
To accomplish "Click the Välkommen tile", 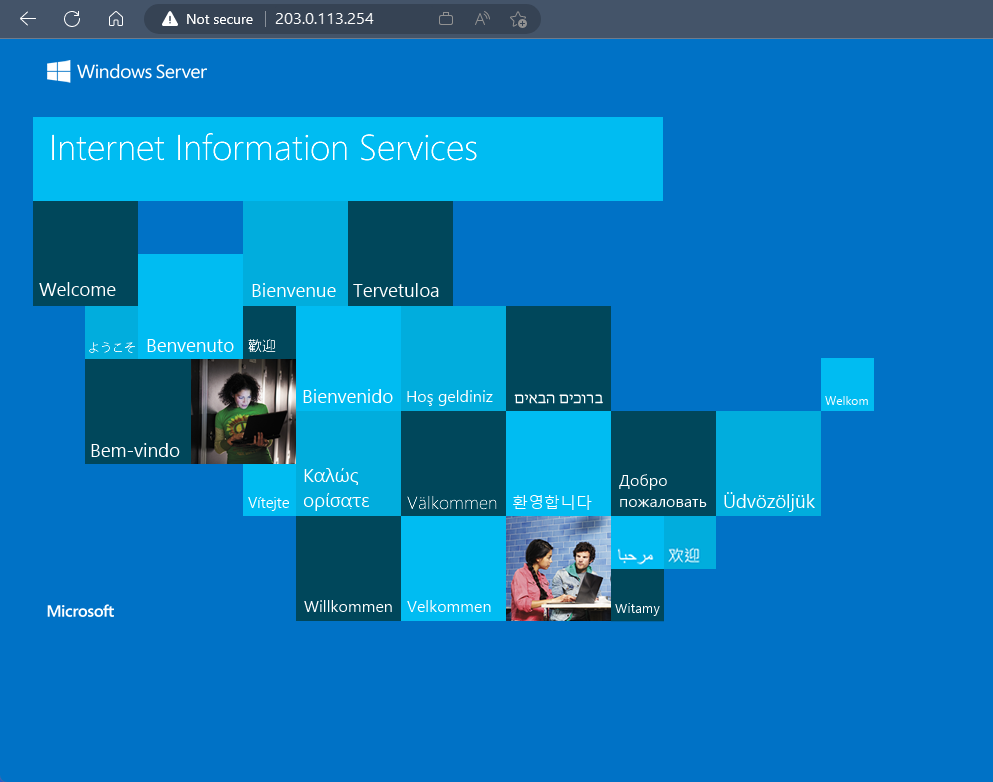I will pos(453,464).
